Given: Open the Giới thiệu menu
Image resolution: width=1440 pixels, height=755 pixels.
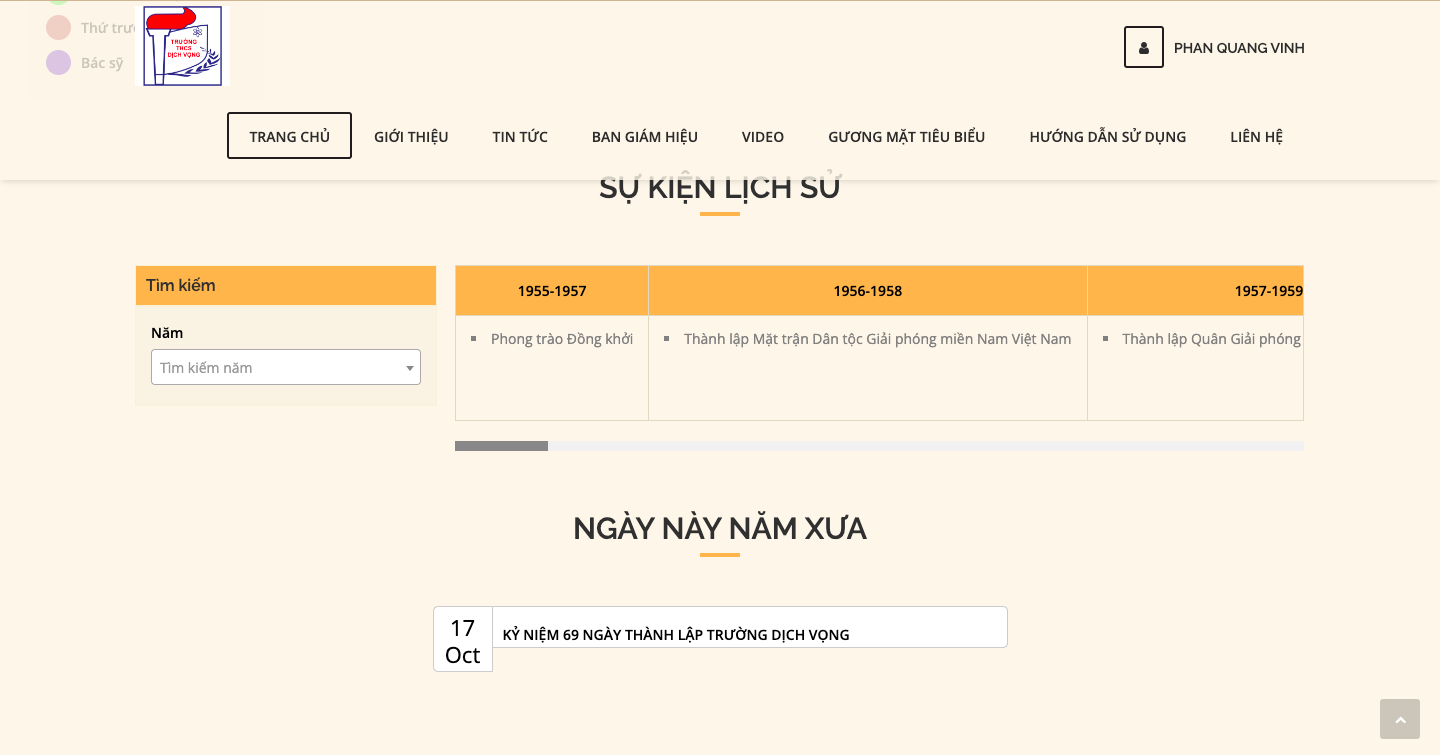Looking at the screenshot, I should 411,136.
